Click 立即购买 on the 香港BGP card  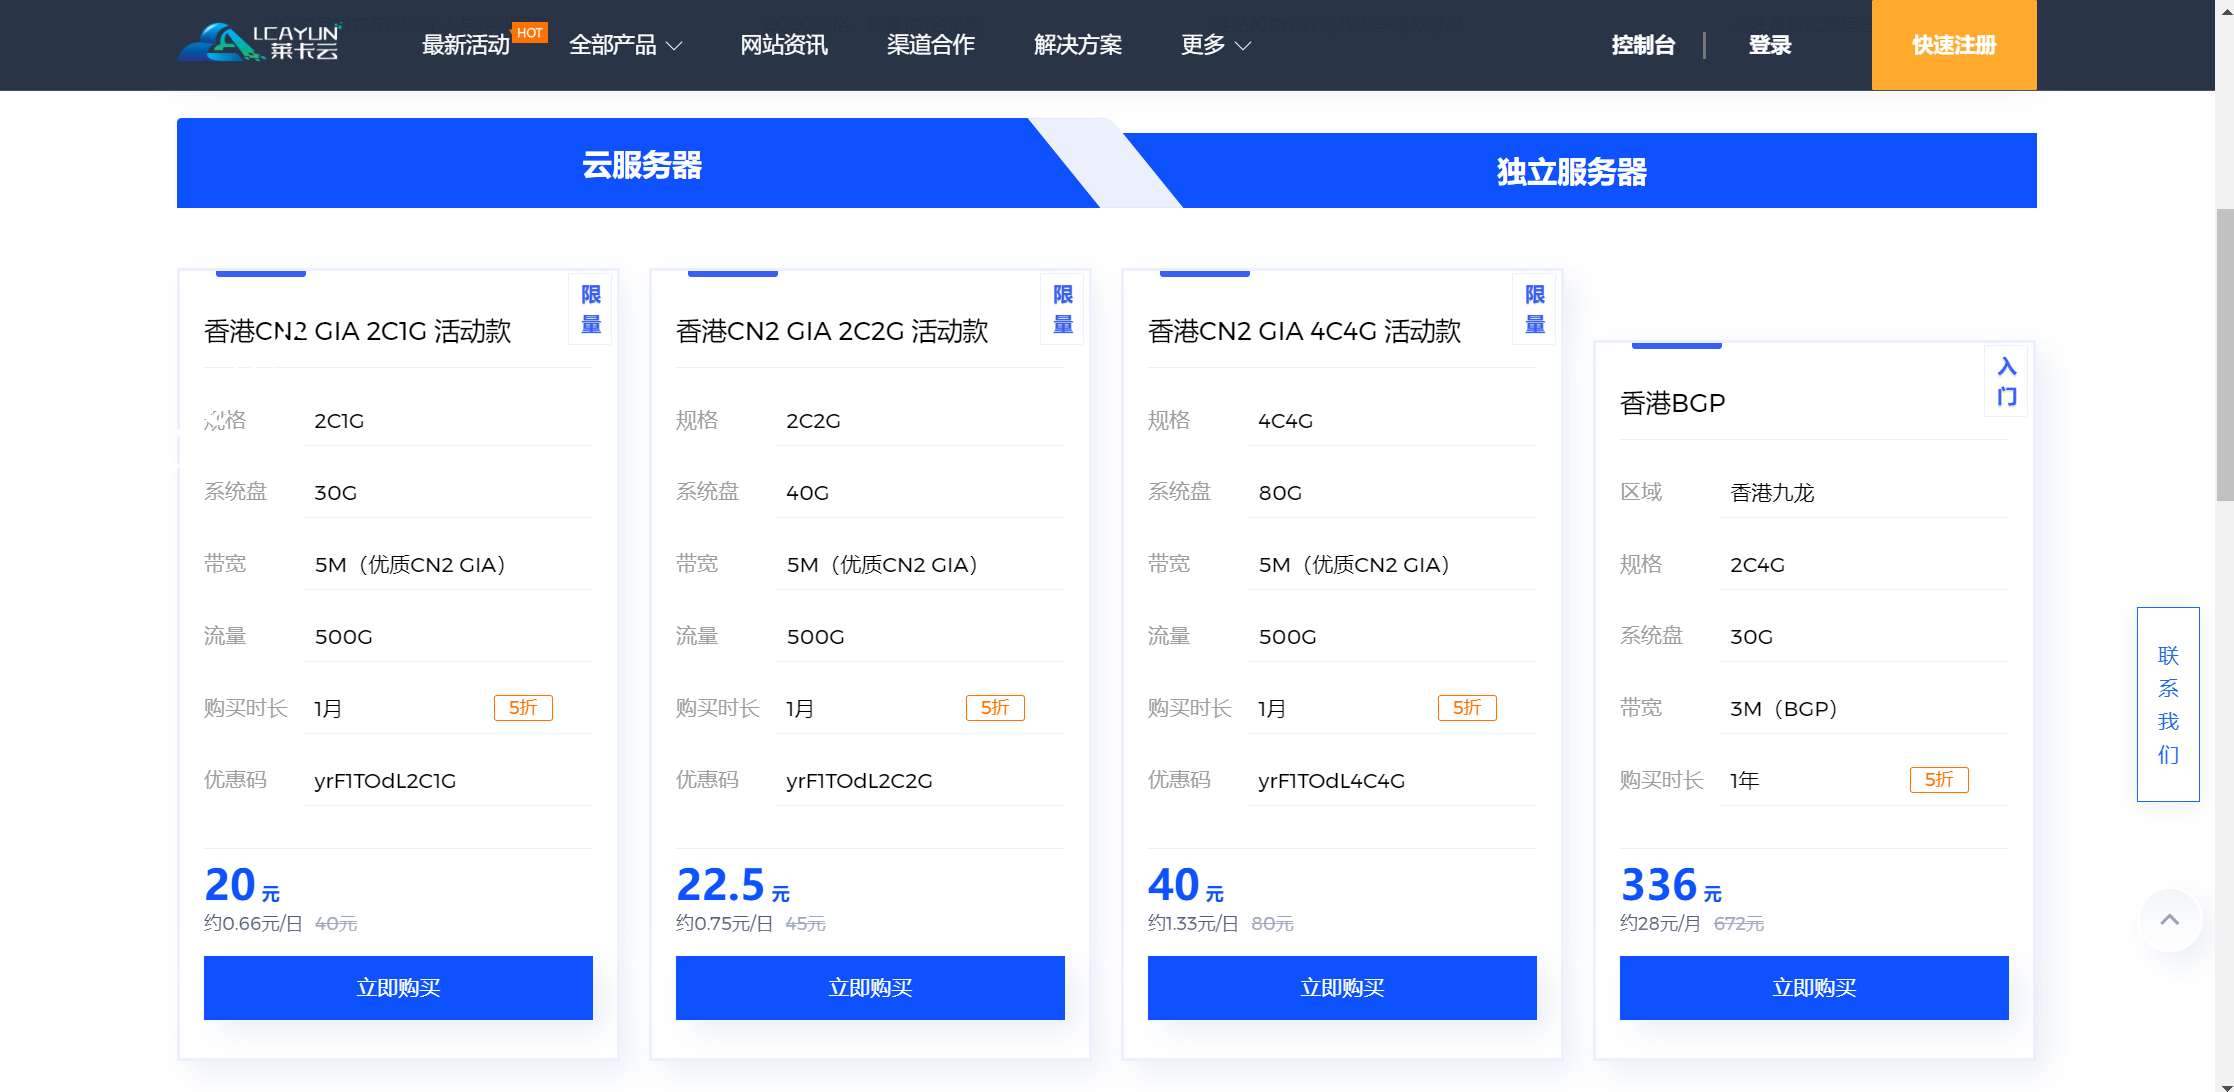coord(1813,988)
